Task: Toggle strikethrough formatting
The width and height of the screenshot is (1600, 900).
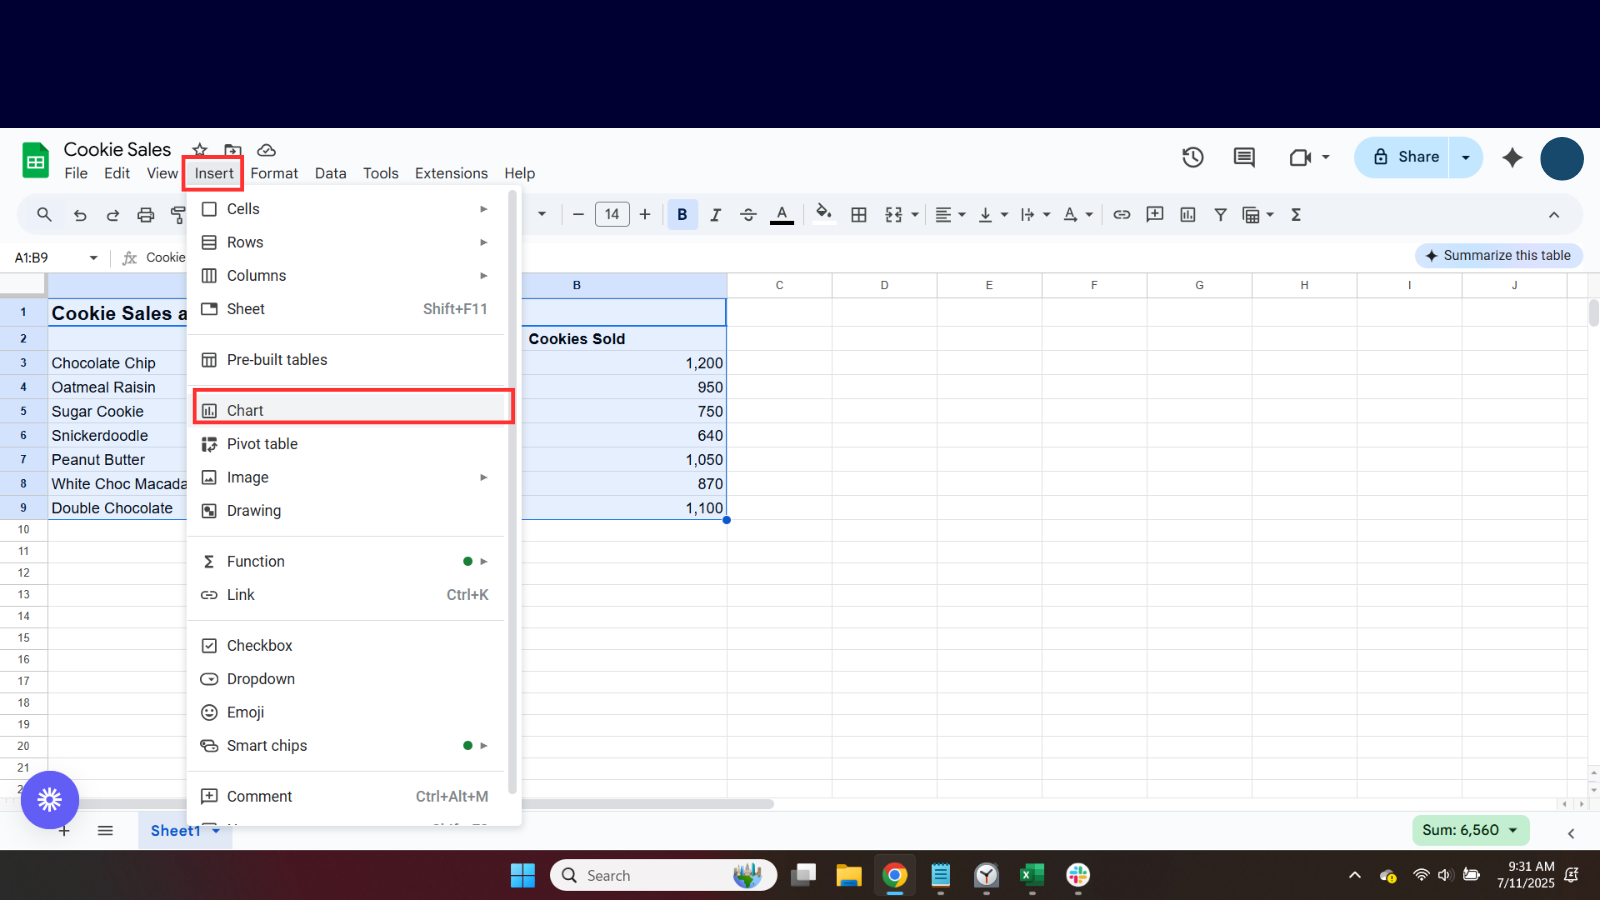Action: coord(748,215)
